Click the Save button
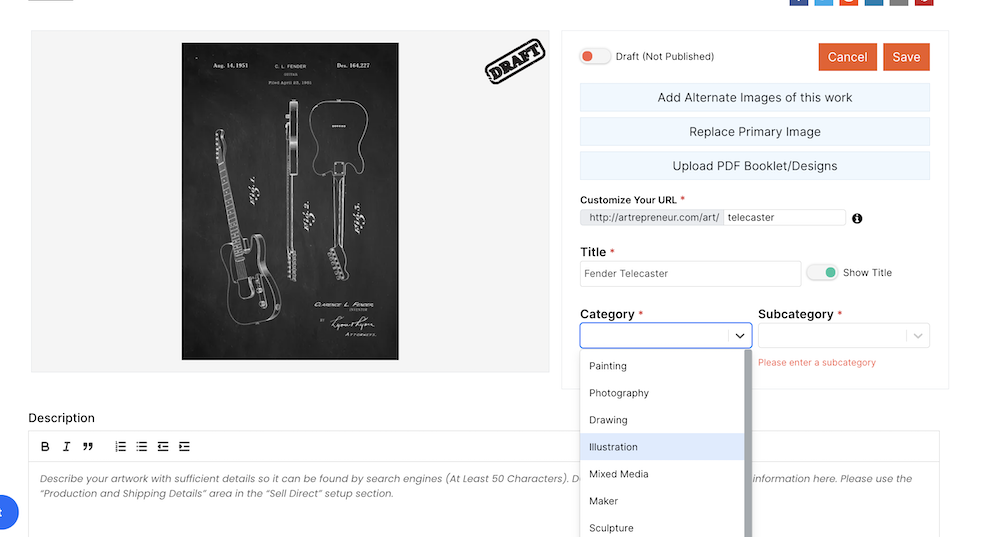Screen dimensions: 1000x537 [906, 57]
